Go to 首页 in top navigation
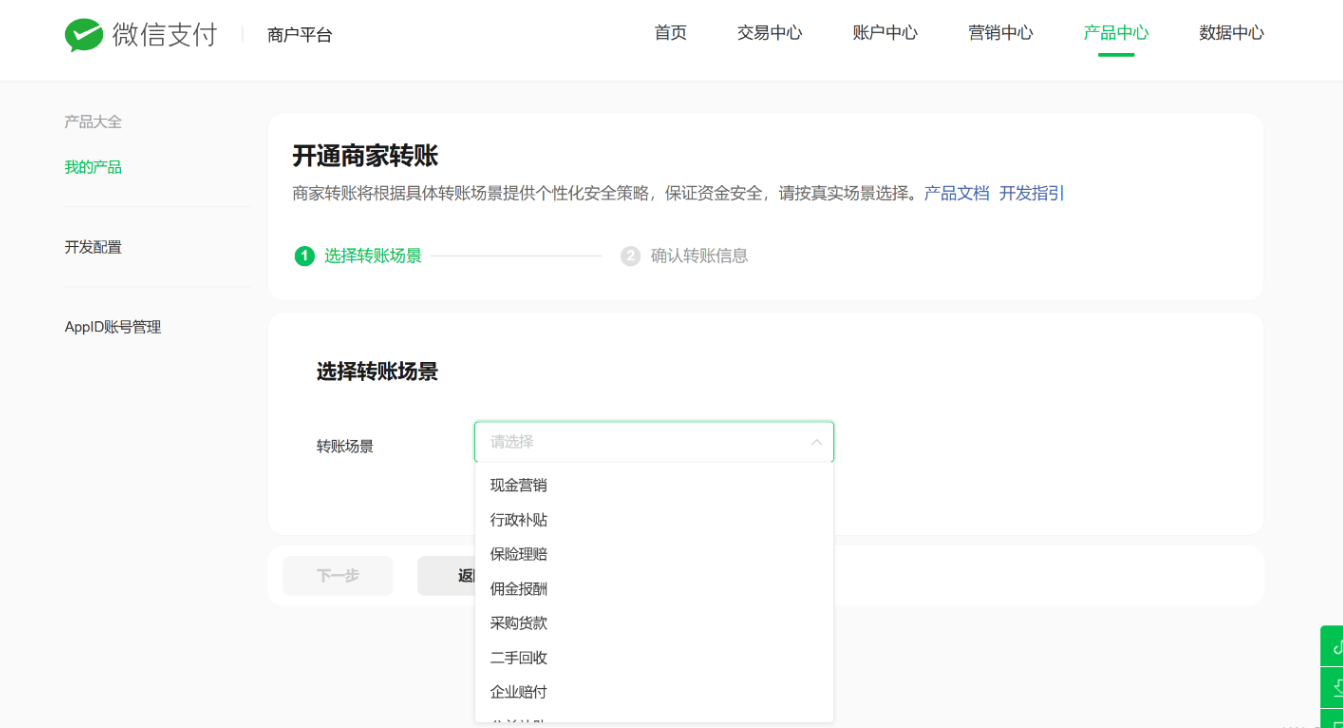Image resolution: width=1343 pixels, height=728 pixels. [x=670, y=33]
